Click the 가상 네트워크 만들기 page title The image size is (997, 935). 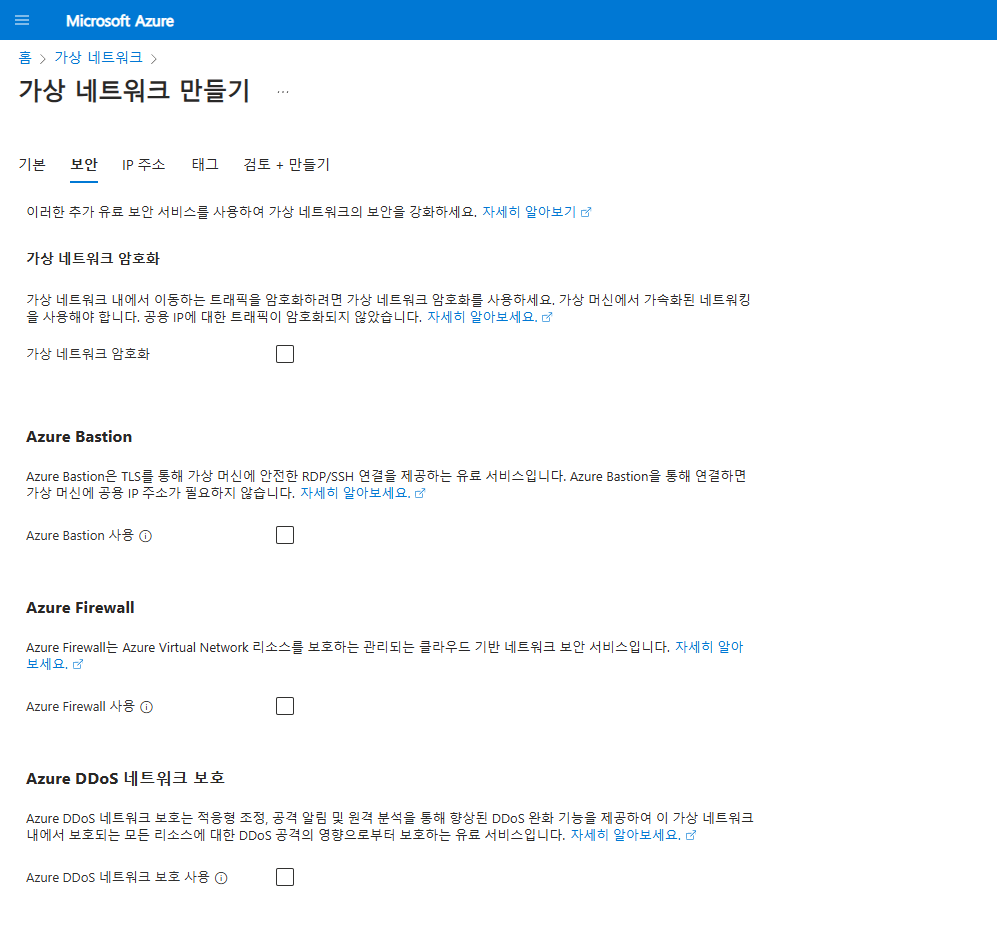(x=134, y=90)
